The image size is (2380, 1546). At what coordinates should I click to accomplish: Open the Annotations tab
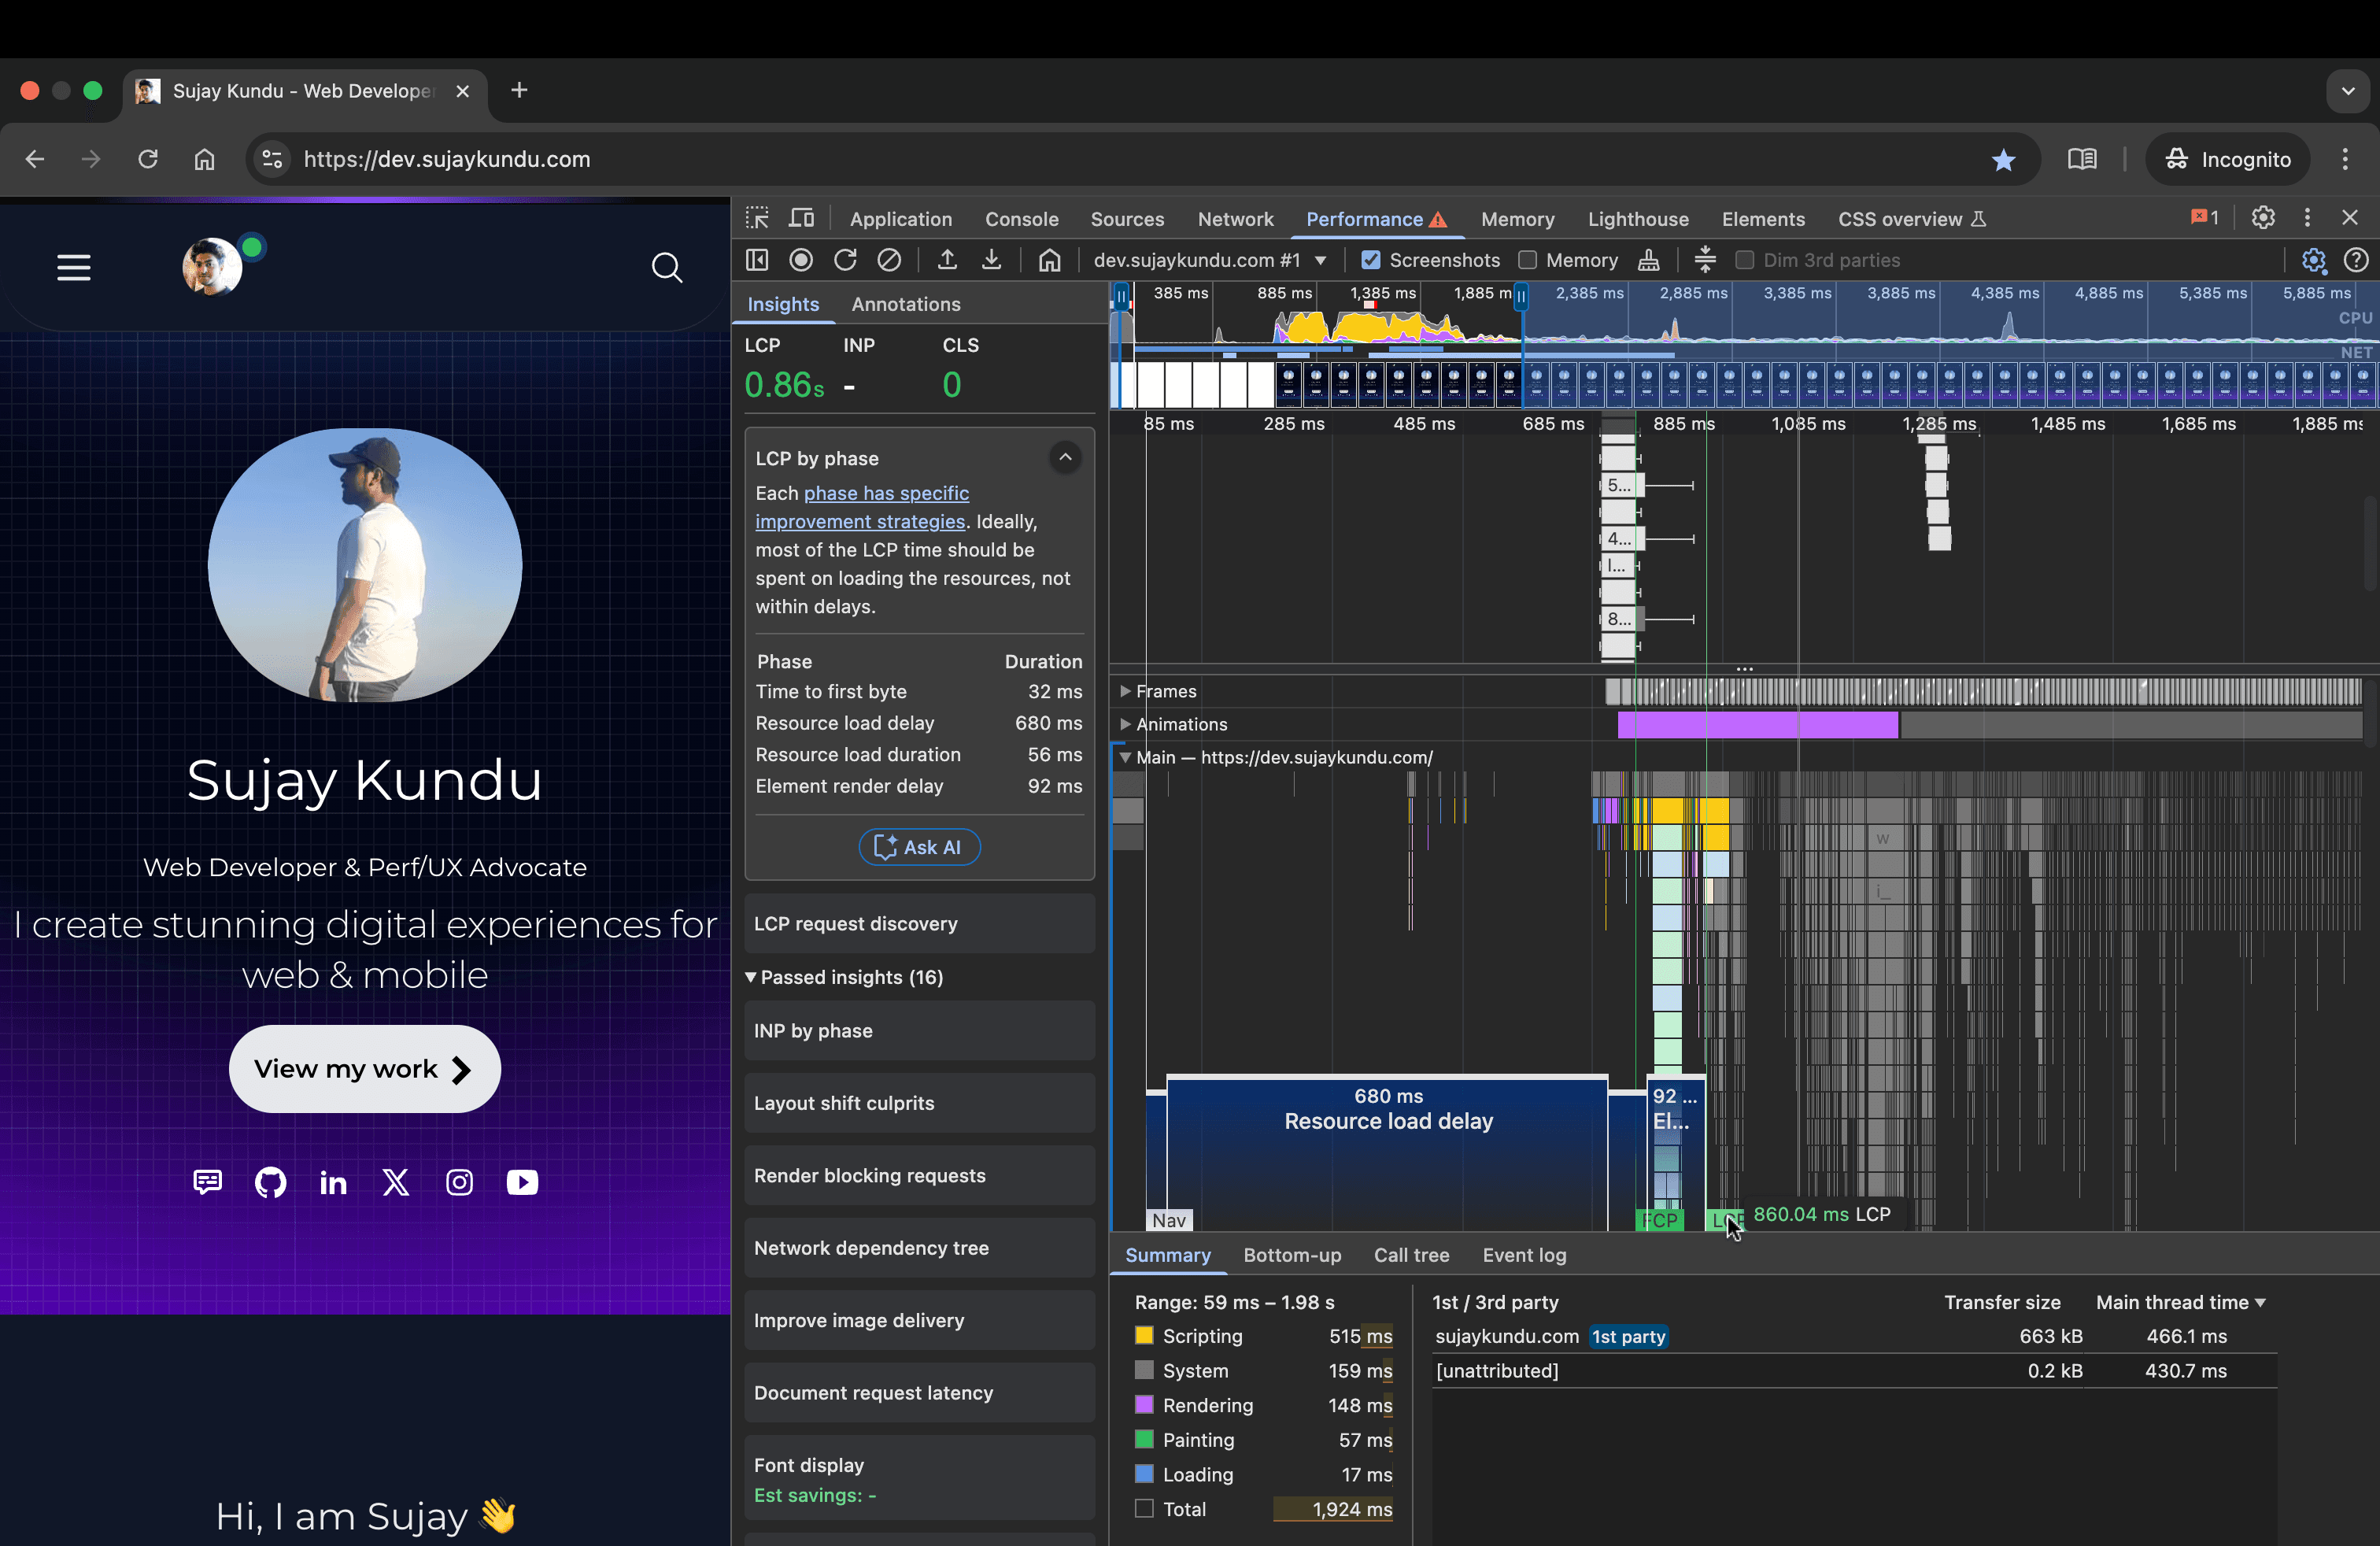pyautogui.click(x=905, y=304)
